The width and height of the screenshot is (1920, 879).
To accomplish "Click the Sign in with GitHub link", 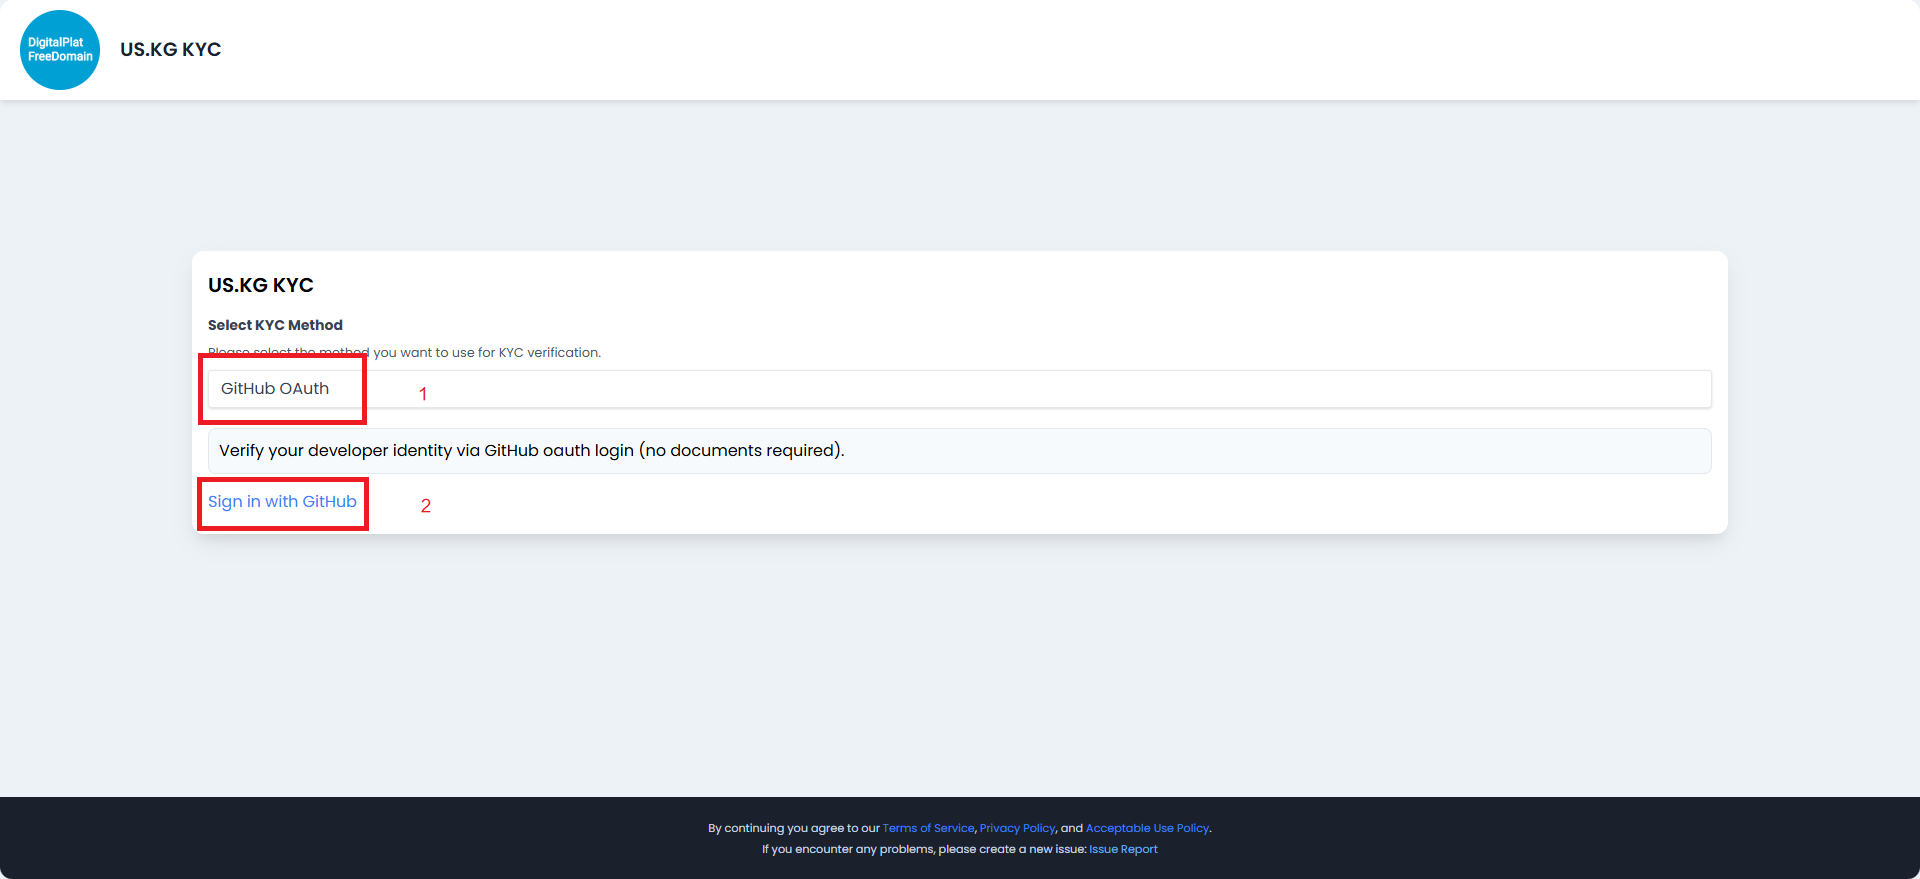I will pyautogui.click(x=282, y=502).
